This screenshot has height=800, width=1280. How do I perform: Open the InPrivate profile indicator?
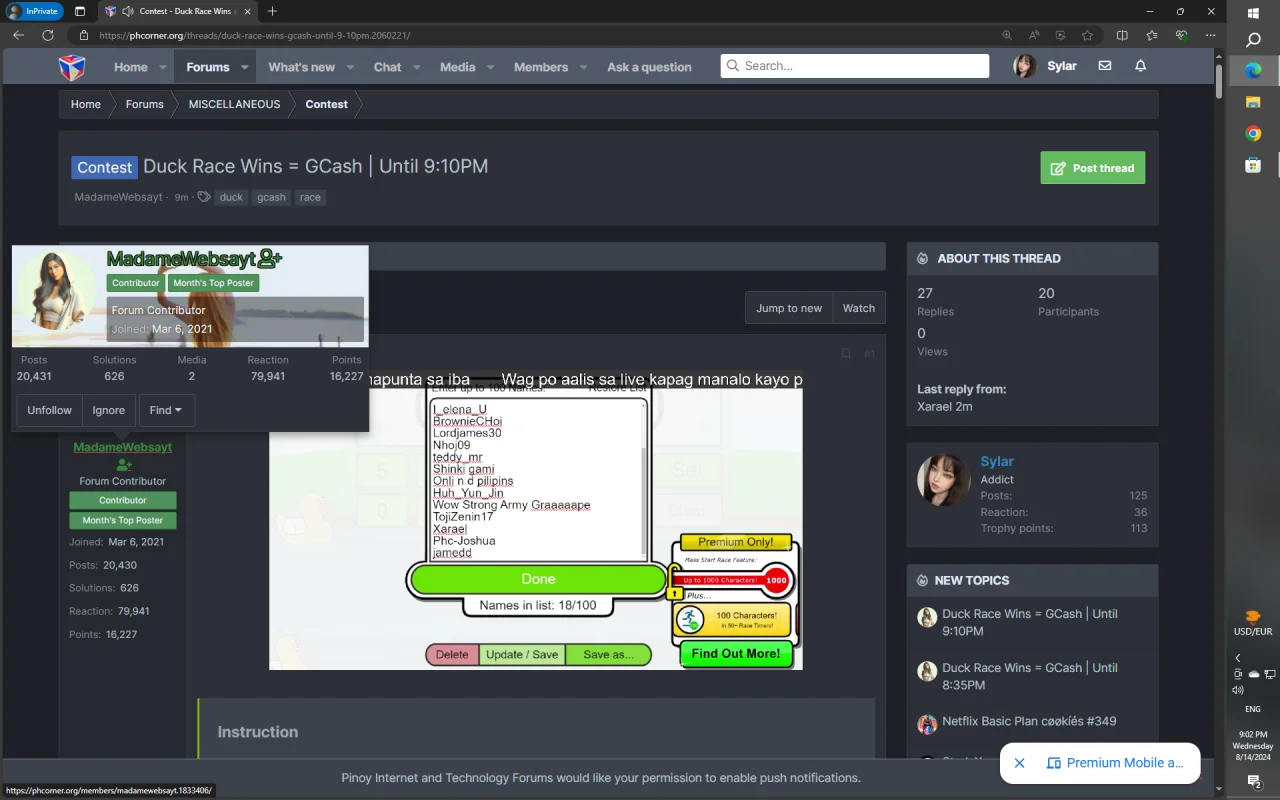pyautogui.click(x=35, y=11)
